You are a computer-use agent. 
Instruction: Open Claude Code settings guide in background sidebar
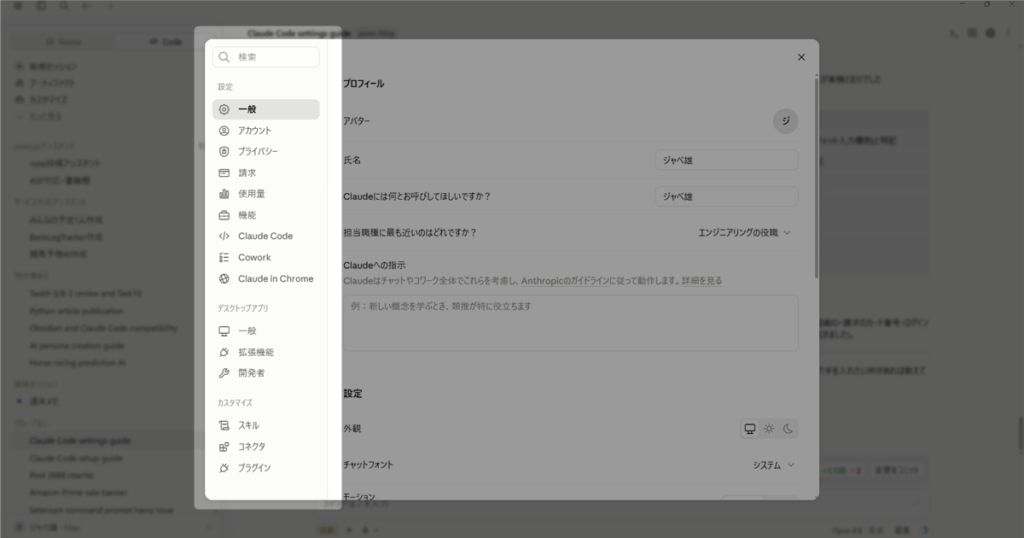80,441
